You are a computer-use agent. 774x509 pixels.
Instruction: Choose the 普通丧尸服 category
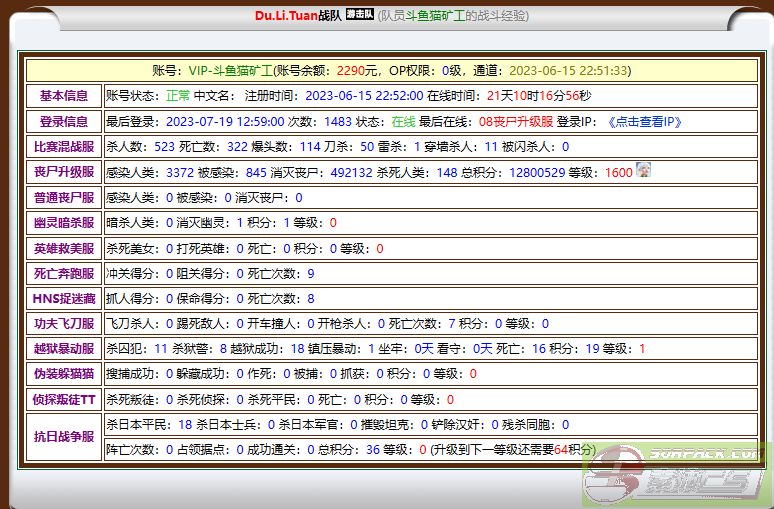(x=64, y=198)
